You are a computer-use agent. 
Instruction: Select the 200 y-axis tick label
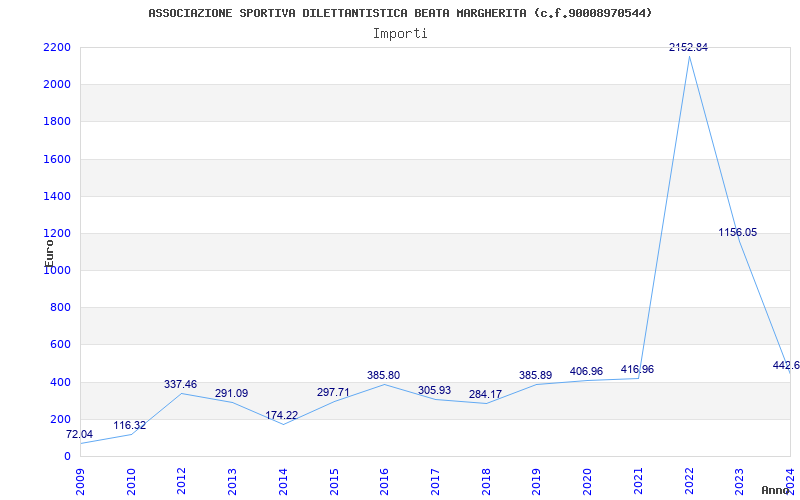60,419
